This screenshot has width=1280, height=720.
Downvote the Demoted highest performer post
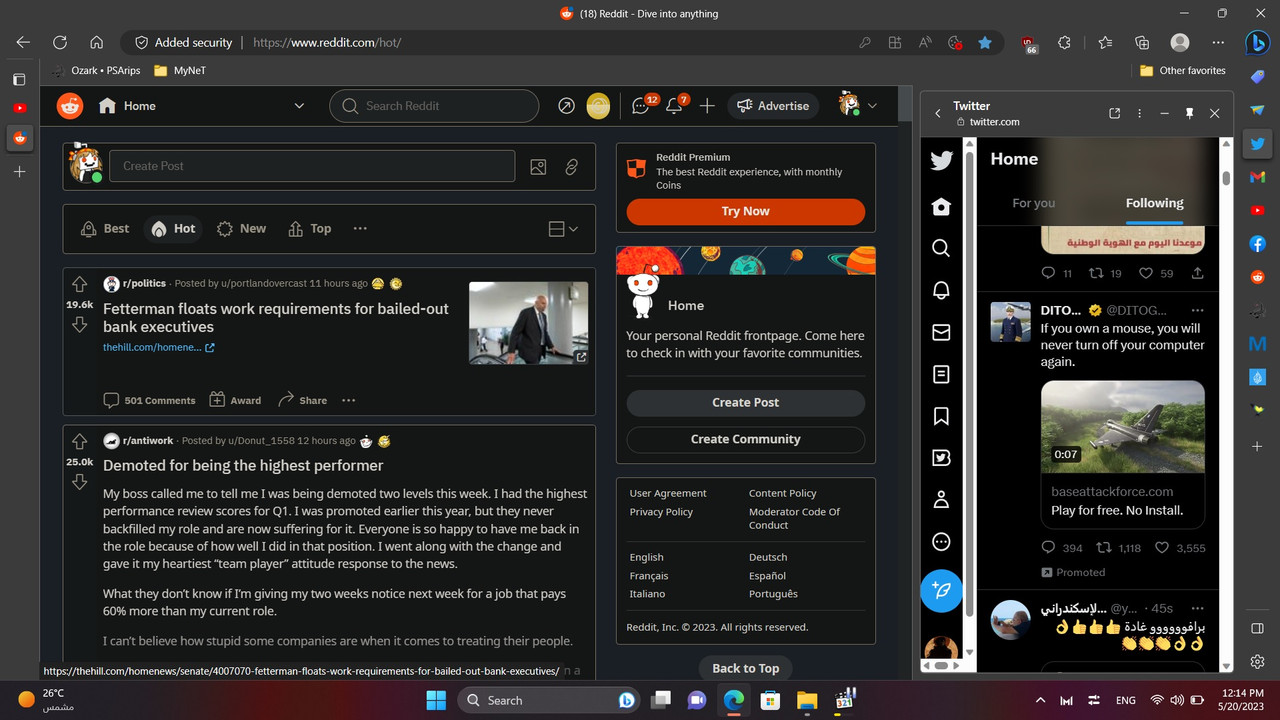(79, 481)
